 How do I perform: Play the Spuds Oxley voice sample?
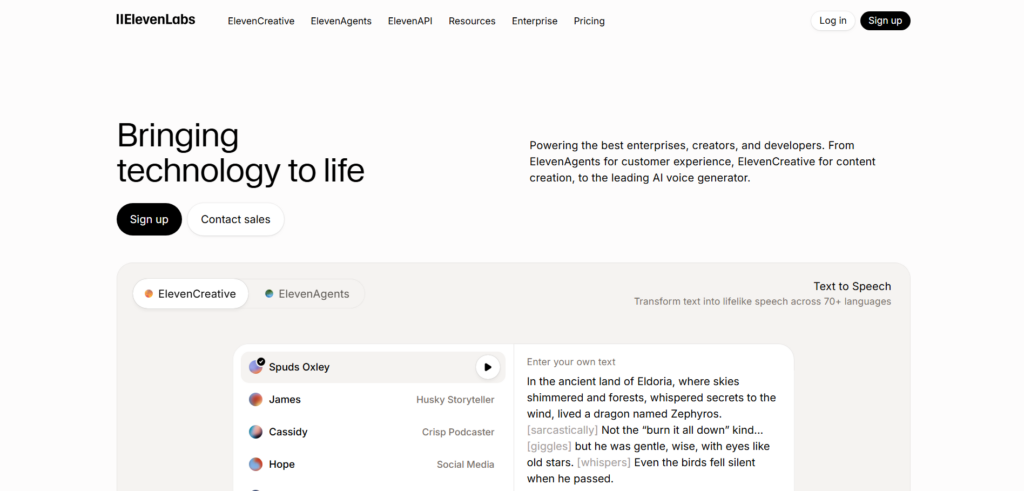[487, 367]
